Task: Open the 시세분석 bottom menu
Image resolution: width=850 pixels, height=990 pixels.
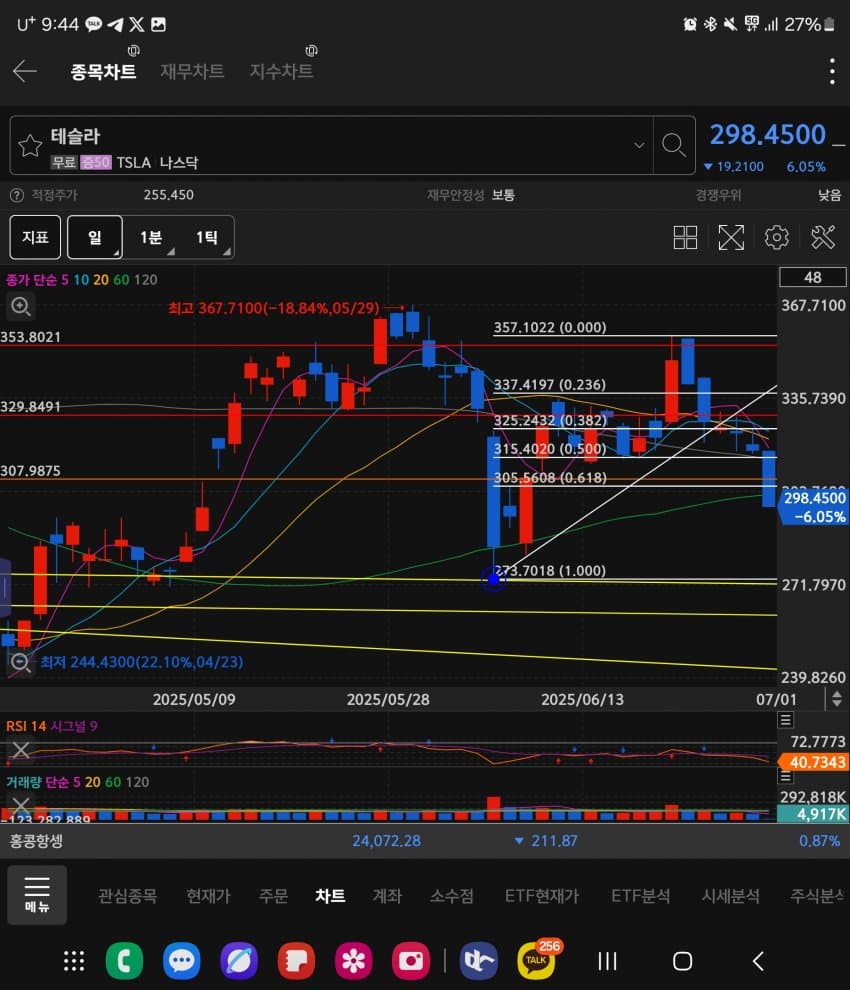Action: pos(731,896)
